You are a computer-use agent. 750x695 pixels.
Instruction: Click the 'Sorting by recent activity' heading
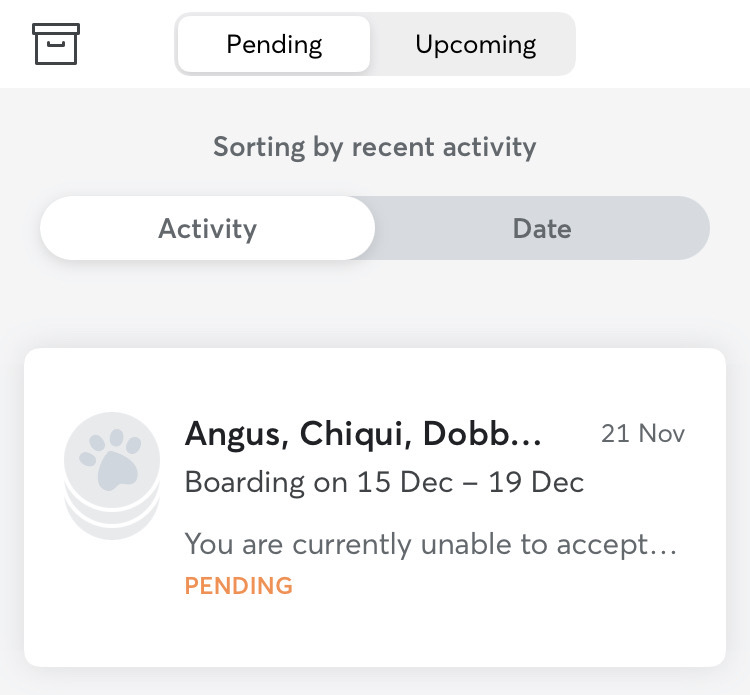(375, 146)
